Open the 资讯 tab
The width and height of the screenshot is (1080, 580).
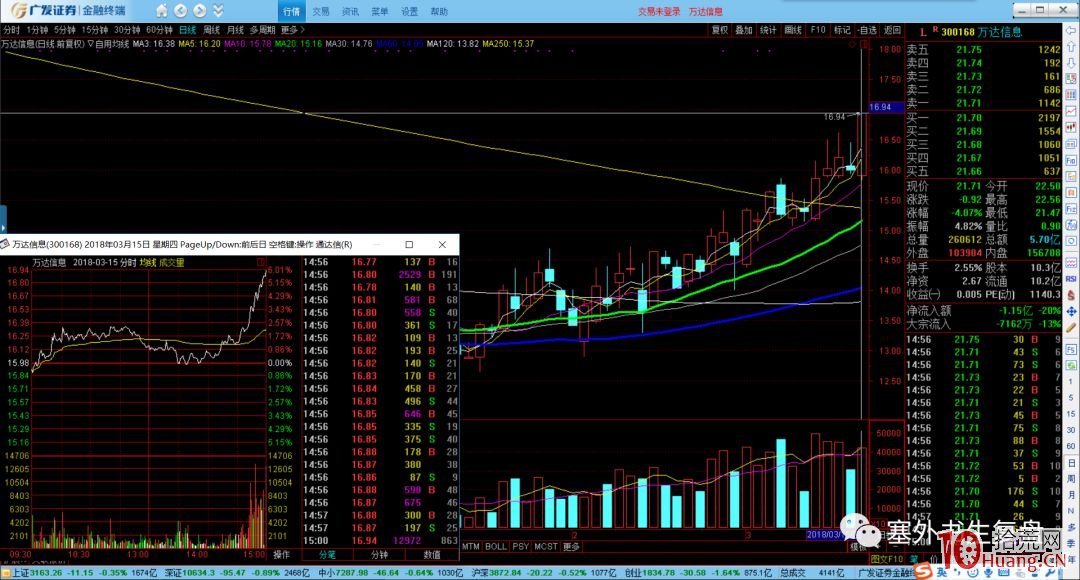[x=351, y=12]
